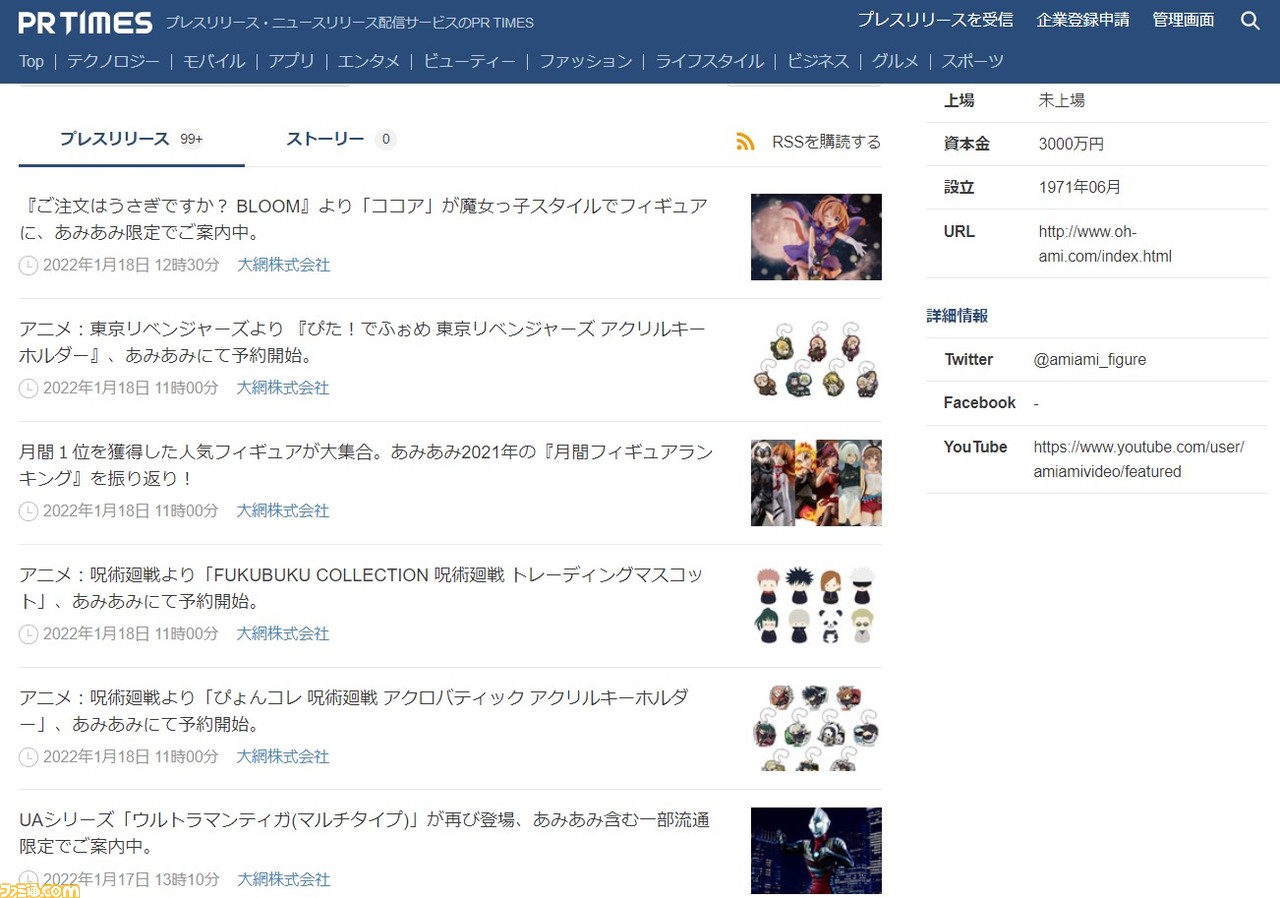1280x898 pixels.
Task: Click the 東京リベンジャーズ keychains thumbnail
Action: pos(816,360)
